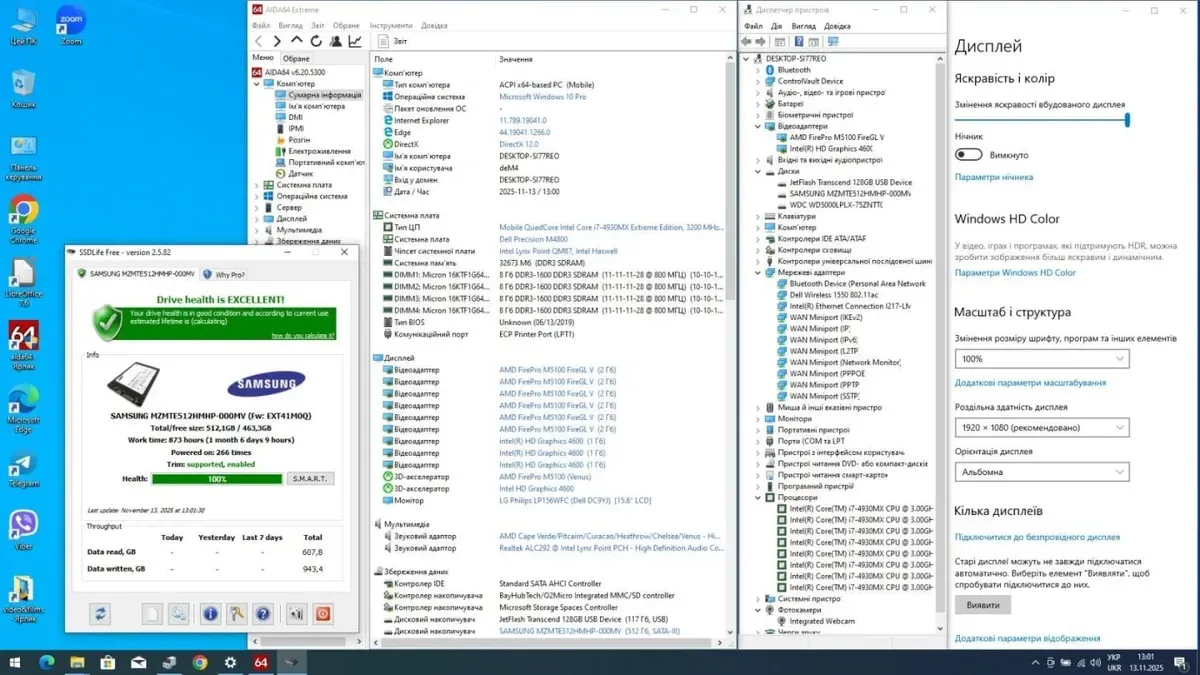Click the red power icon in SSDLife
The width and height of the screenshot is (1200, 675).
click(323, 614)
